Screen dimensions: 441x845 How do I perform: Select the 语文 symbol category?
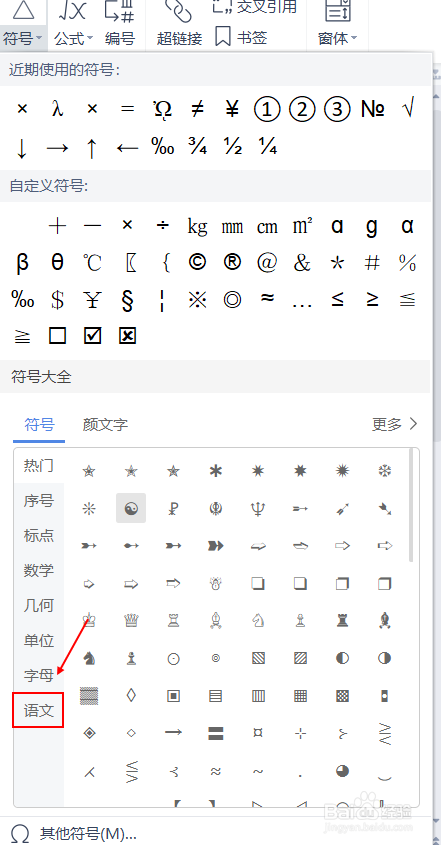[x=38, y=710]
